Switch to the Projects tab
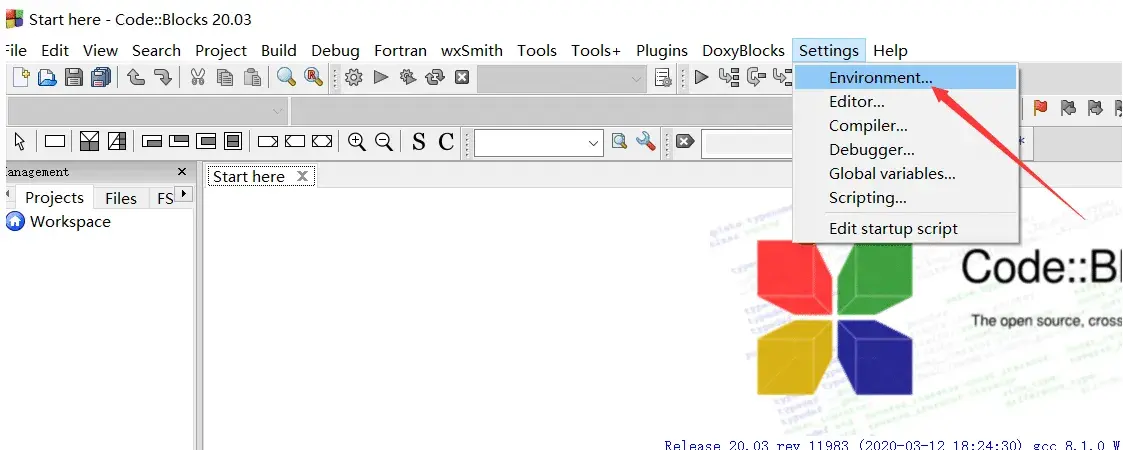Image resolution: width=1123 pixels, height=450 pixels. 54,198
